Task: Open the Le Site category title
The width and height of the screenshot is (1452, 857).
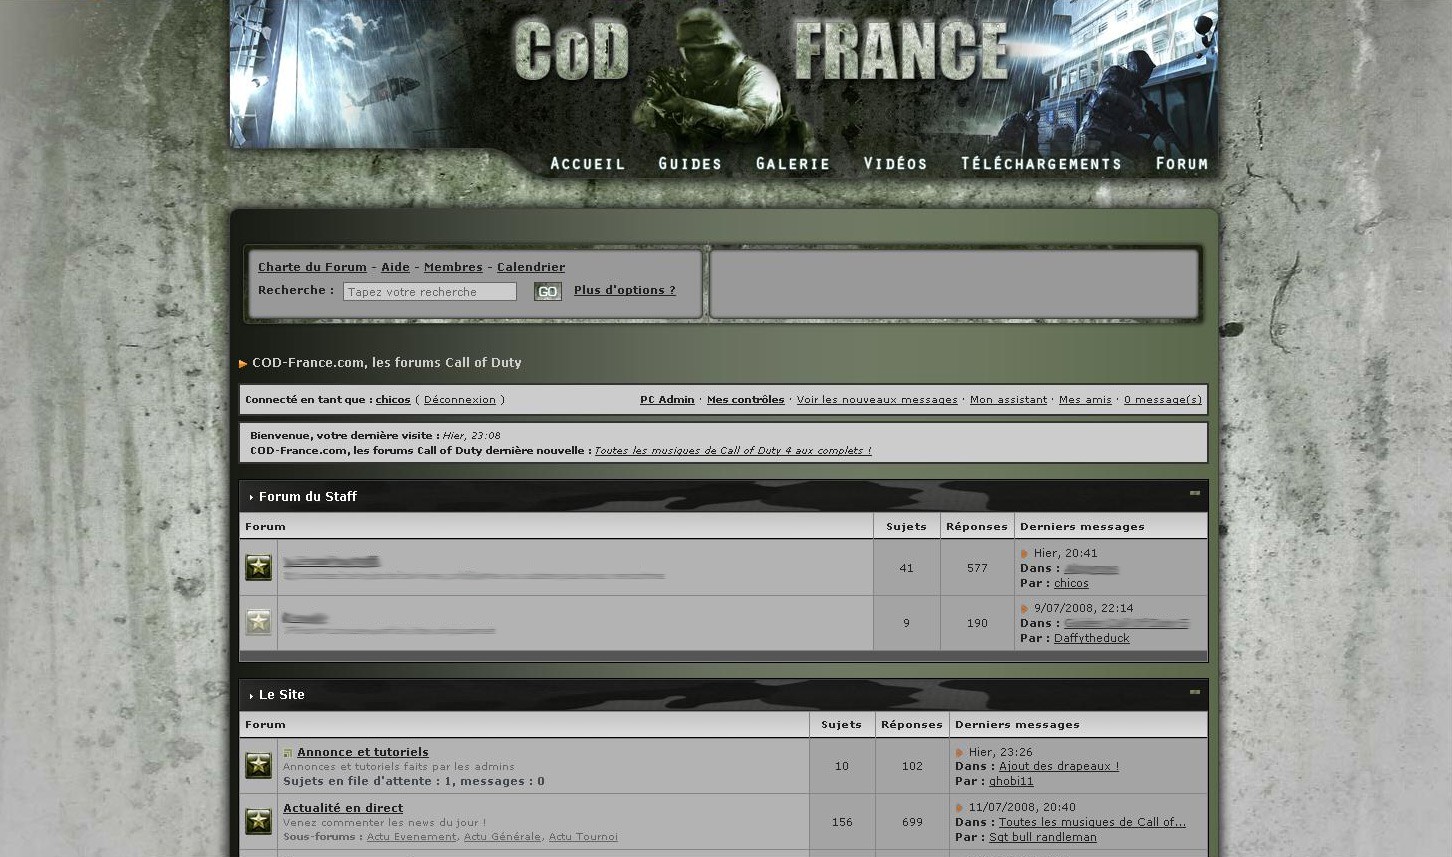Action: [281, 694]
